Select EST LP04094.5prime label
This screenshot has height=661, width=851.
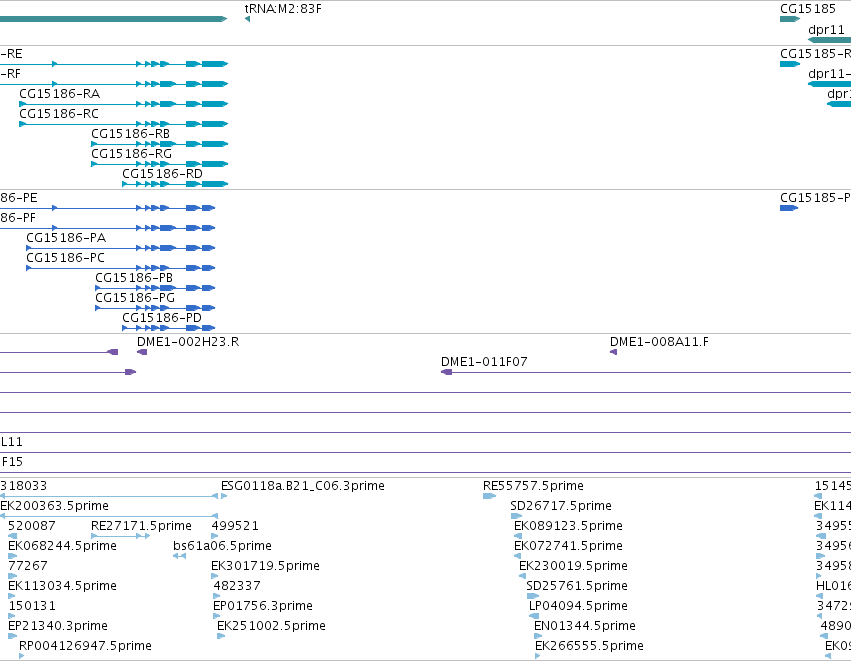coord(579,606)
